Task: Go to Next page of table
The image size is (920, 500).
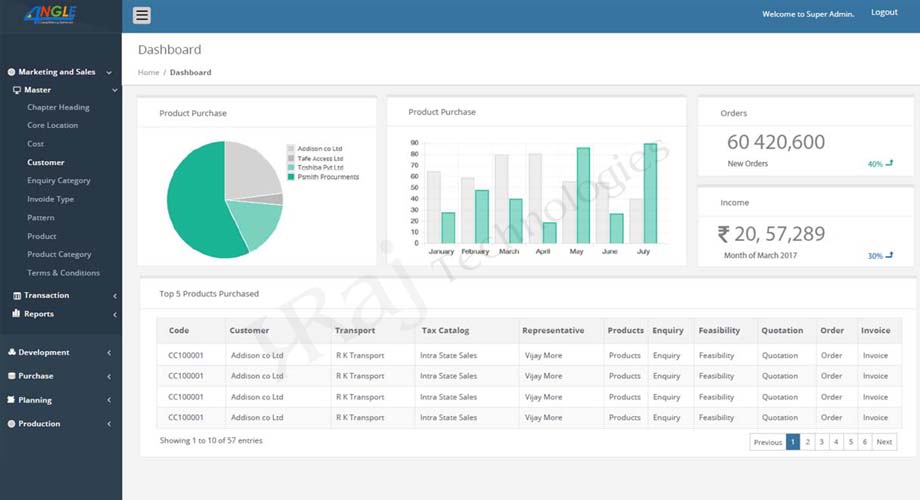Action: pos(884,442)
